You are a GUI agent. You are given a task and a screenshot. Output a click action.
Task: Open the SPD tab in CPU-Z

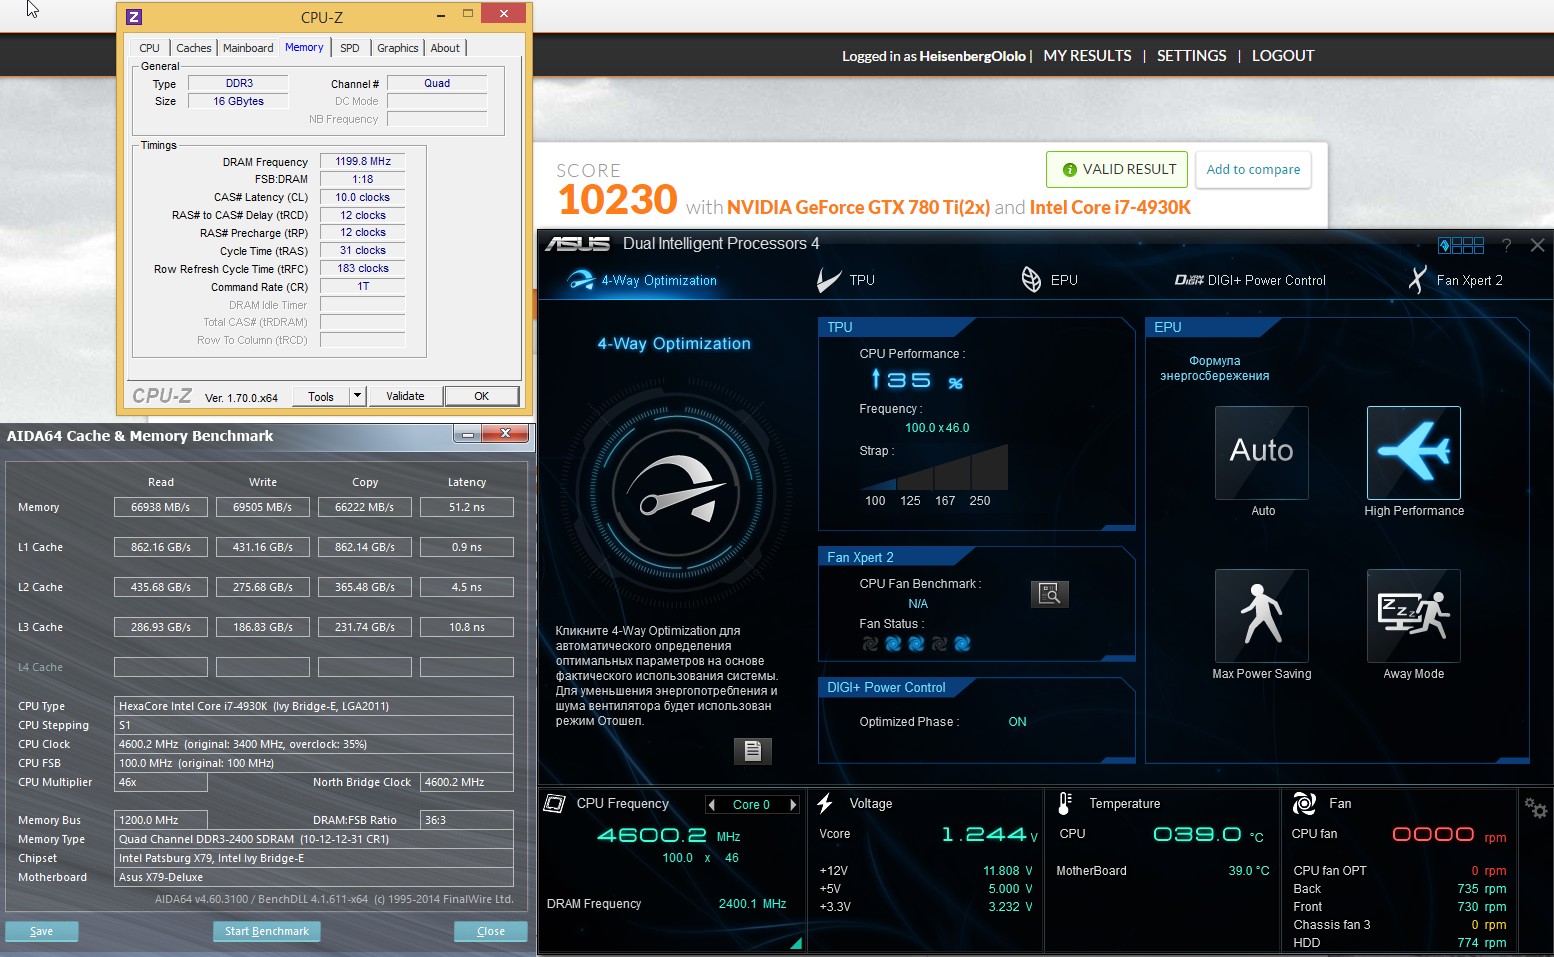[x=349, y=48]
